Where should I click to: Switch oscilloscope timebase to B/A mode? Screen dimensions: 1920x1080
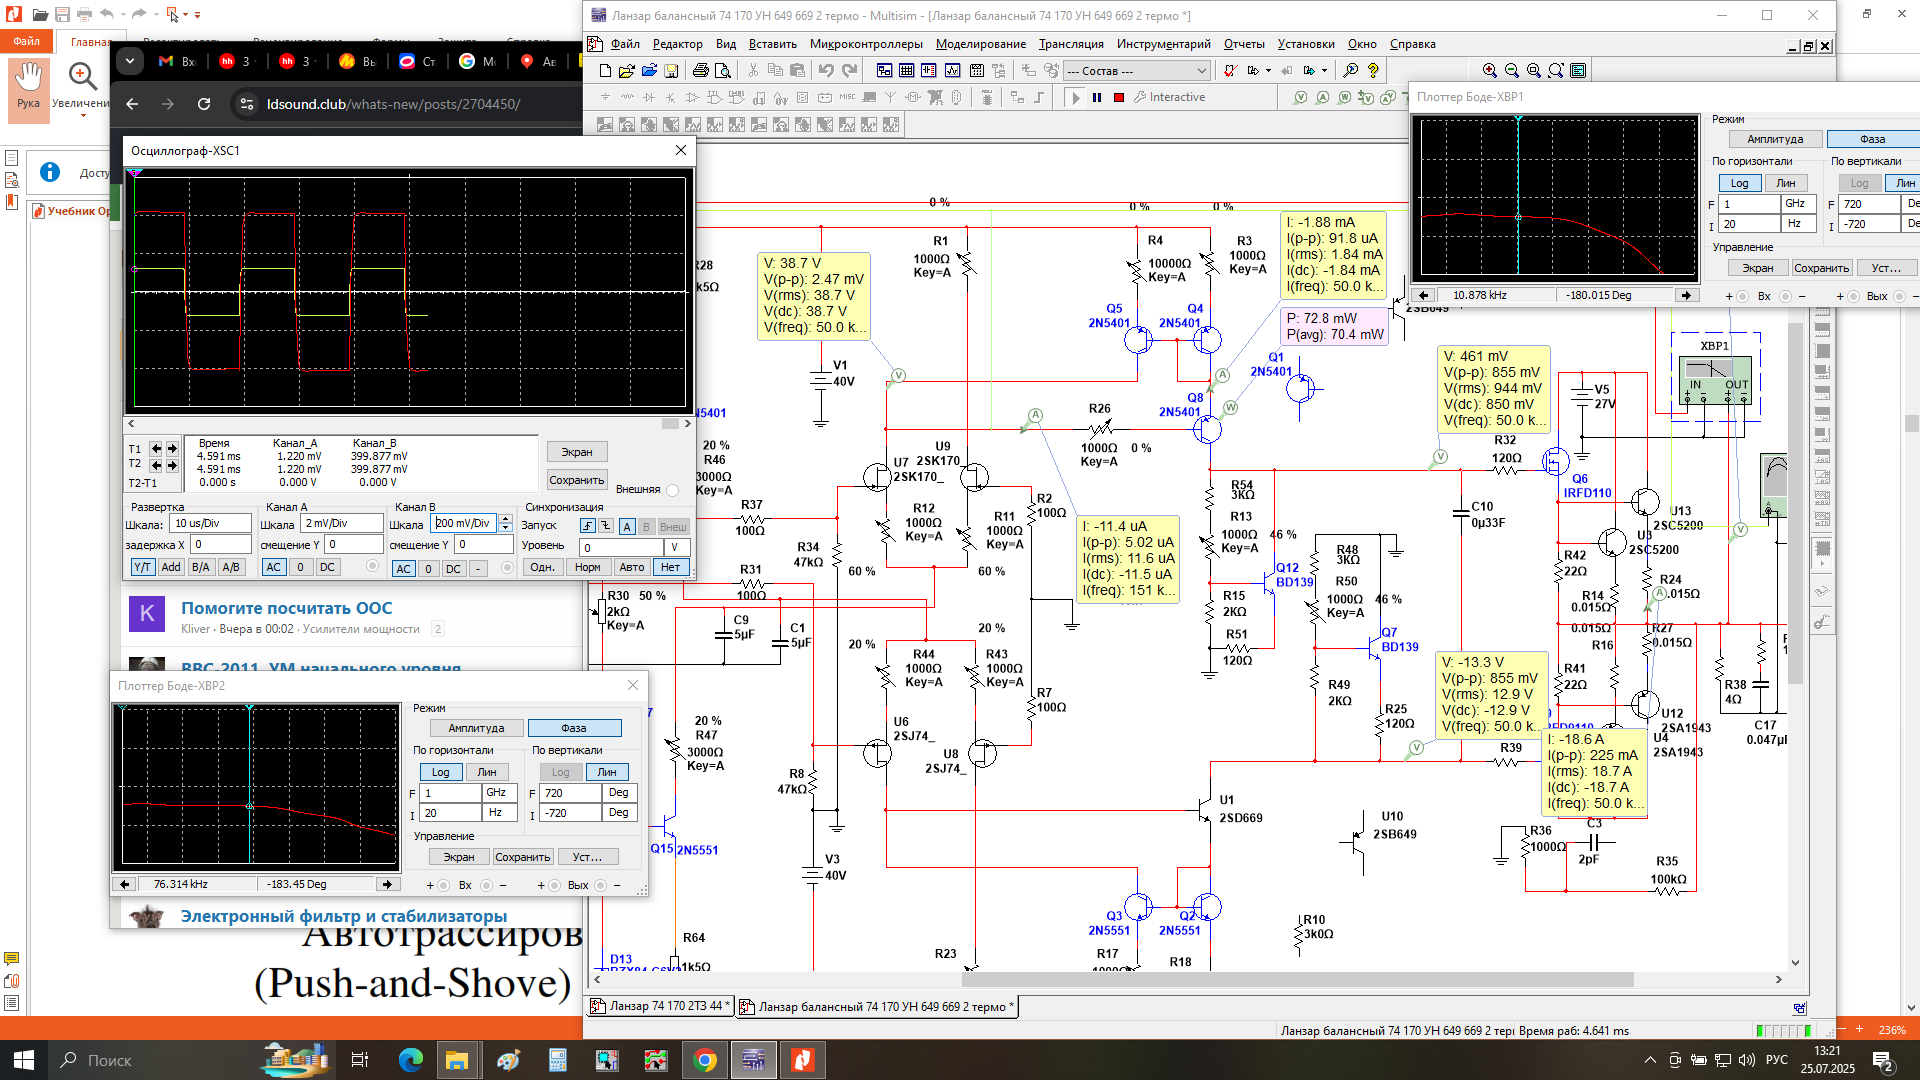(201, 567)
